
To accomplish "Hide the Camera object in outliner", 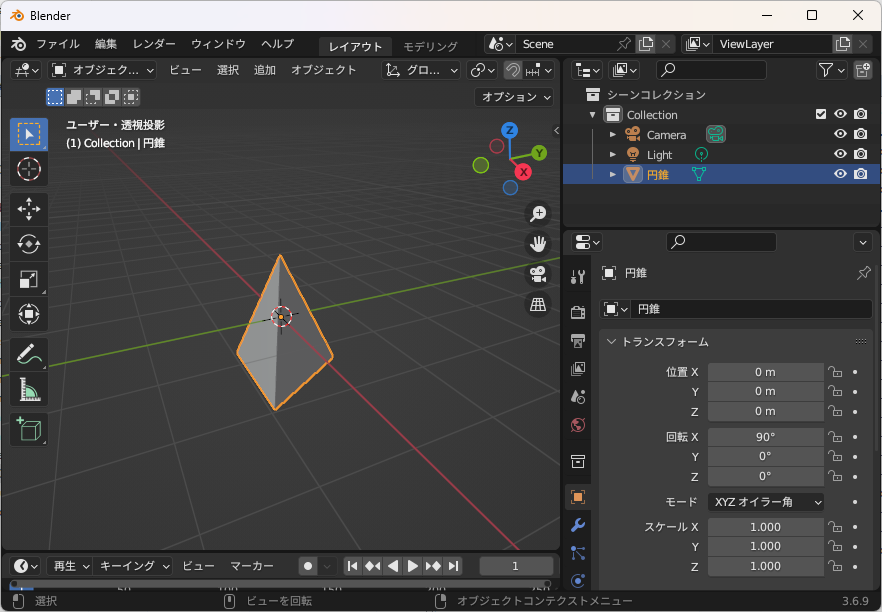I will pos(840,134).
